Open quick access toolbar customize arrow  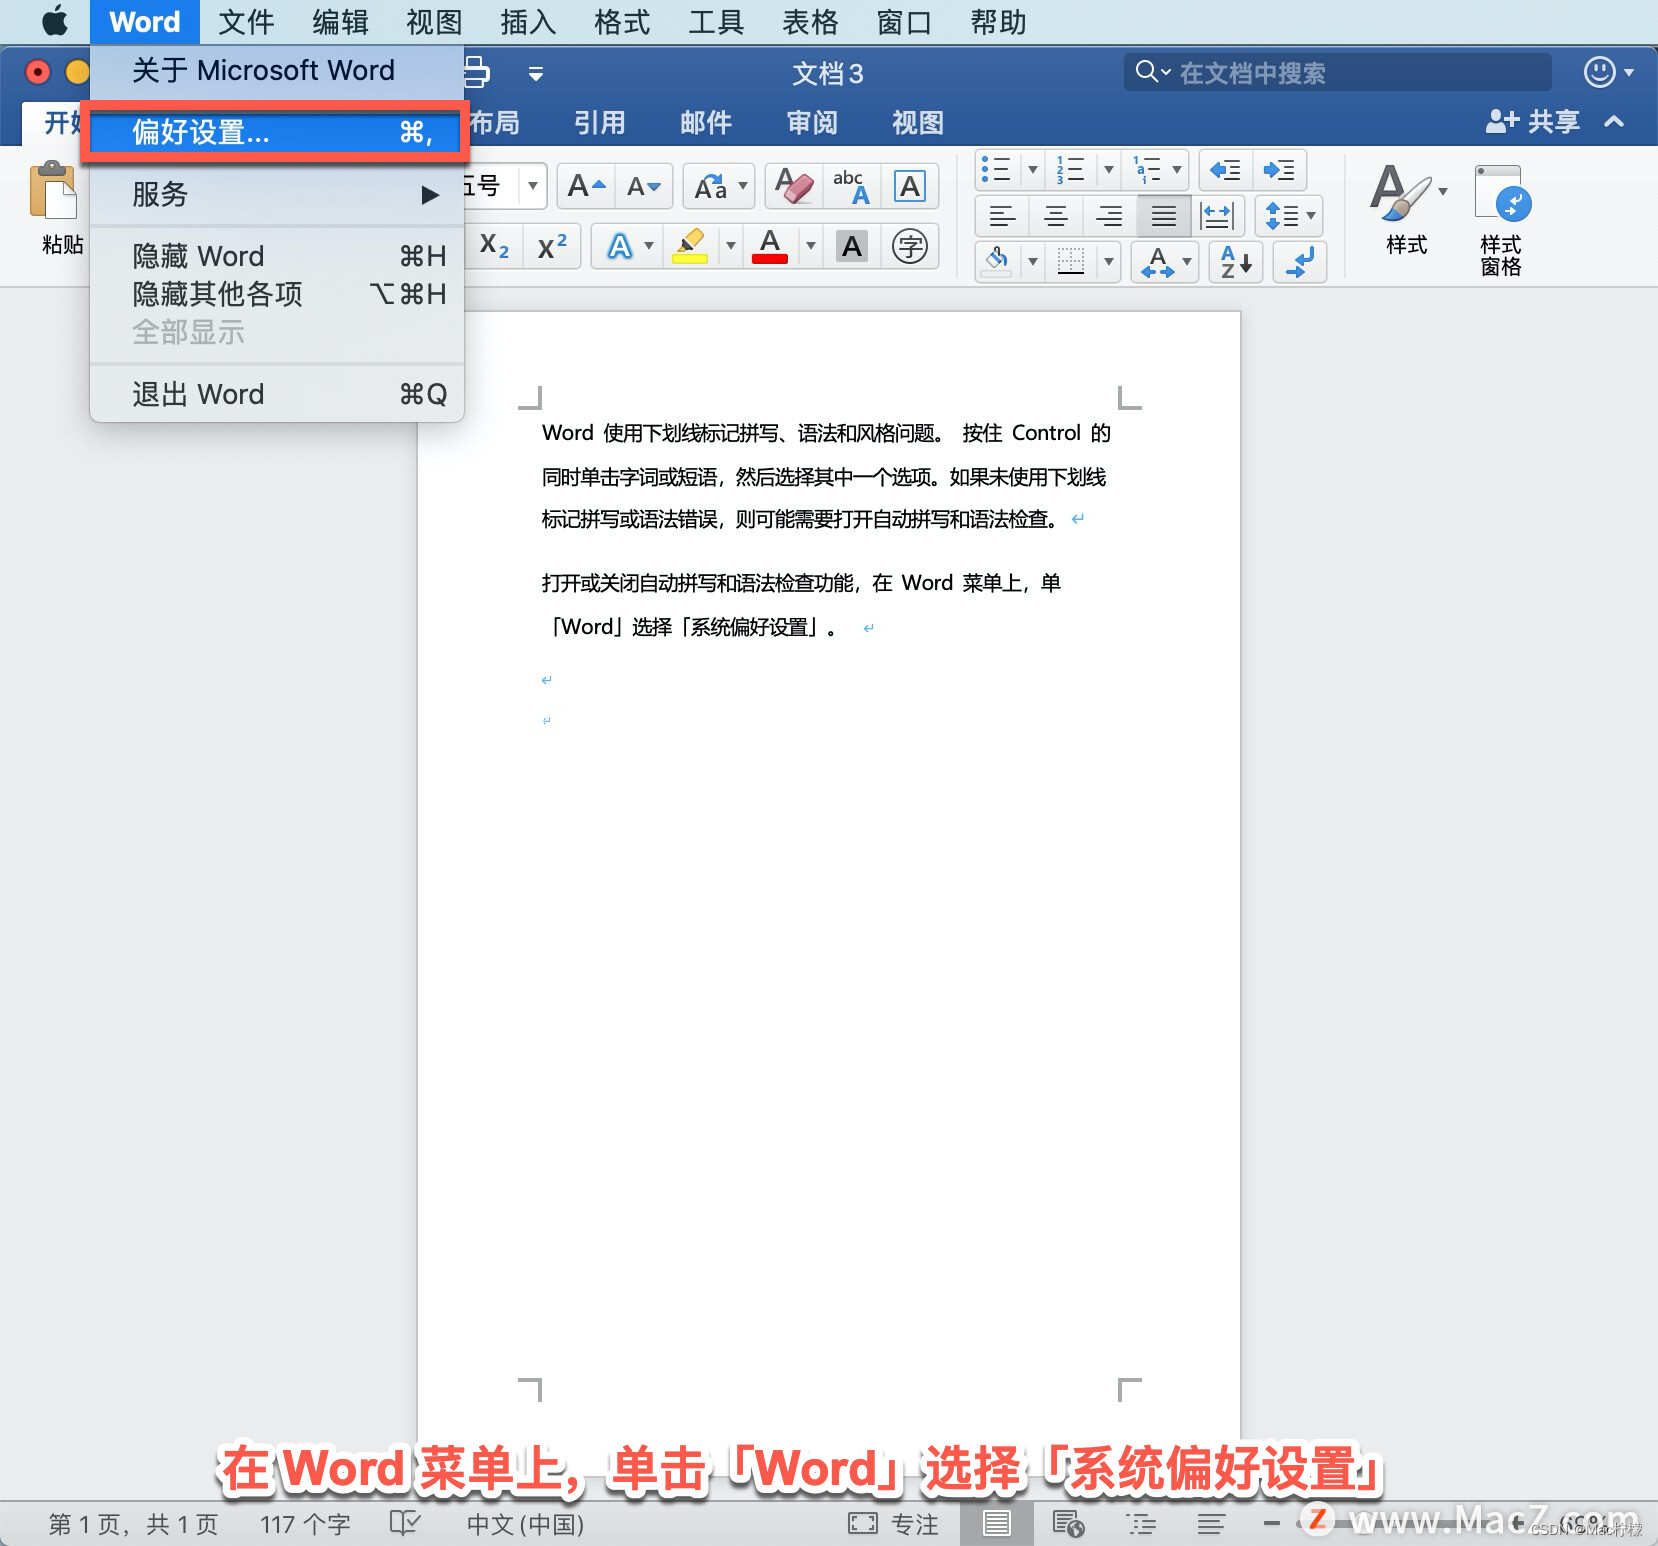pyautogui.click(x=536, y=73)
